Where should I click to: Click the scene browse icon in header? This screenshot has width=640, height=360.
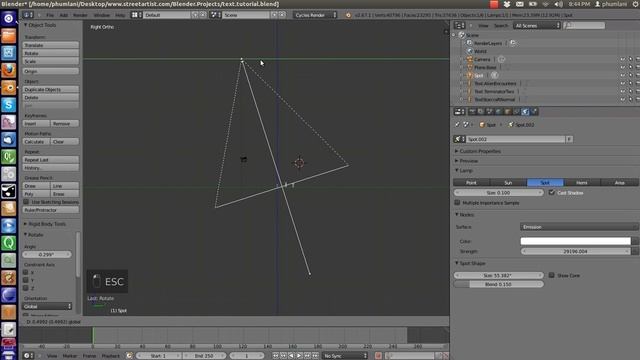215,15
